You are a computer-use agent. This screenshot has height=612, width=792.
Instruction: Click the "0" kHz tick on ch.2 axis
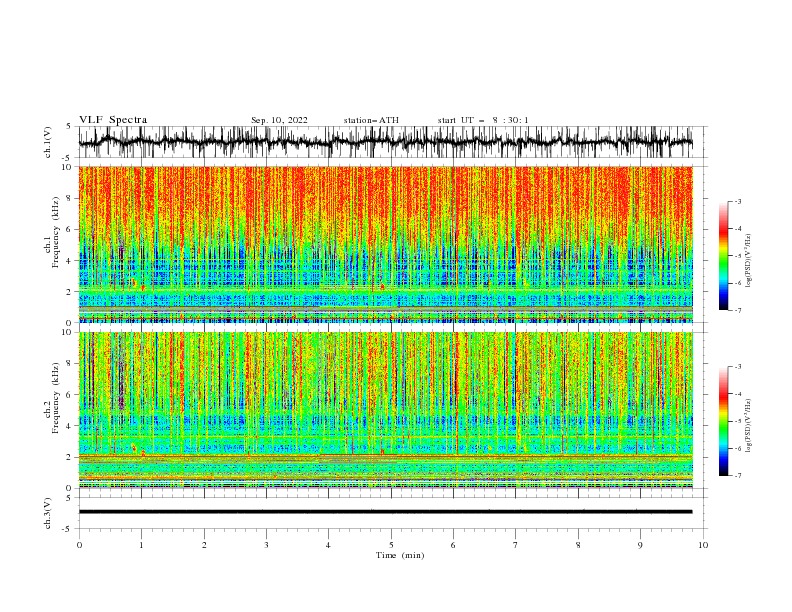click(71, 488)
